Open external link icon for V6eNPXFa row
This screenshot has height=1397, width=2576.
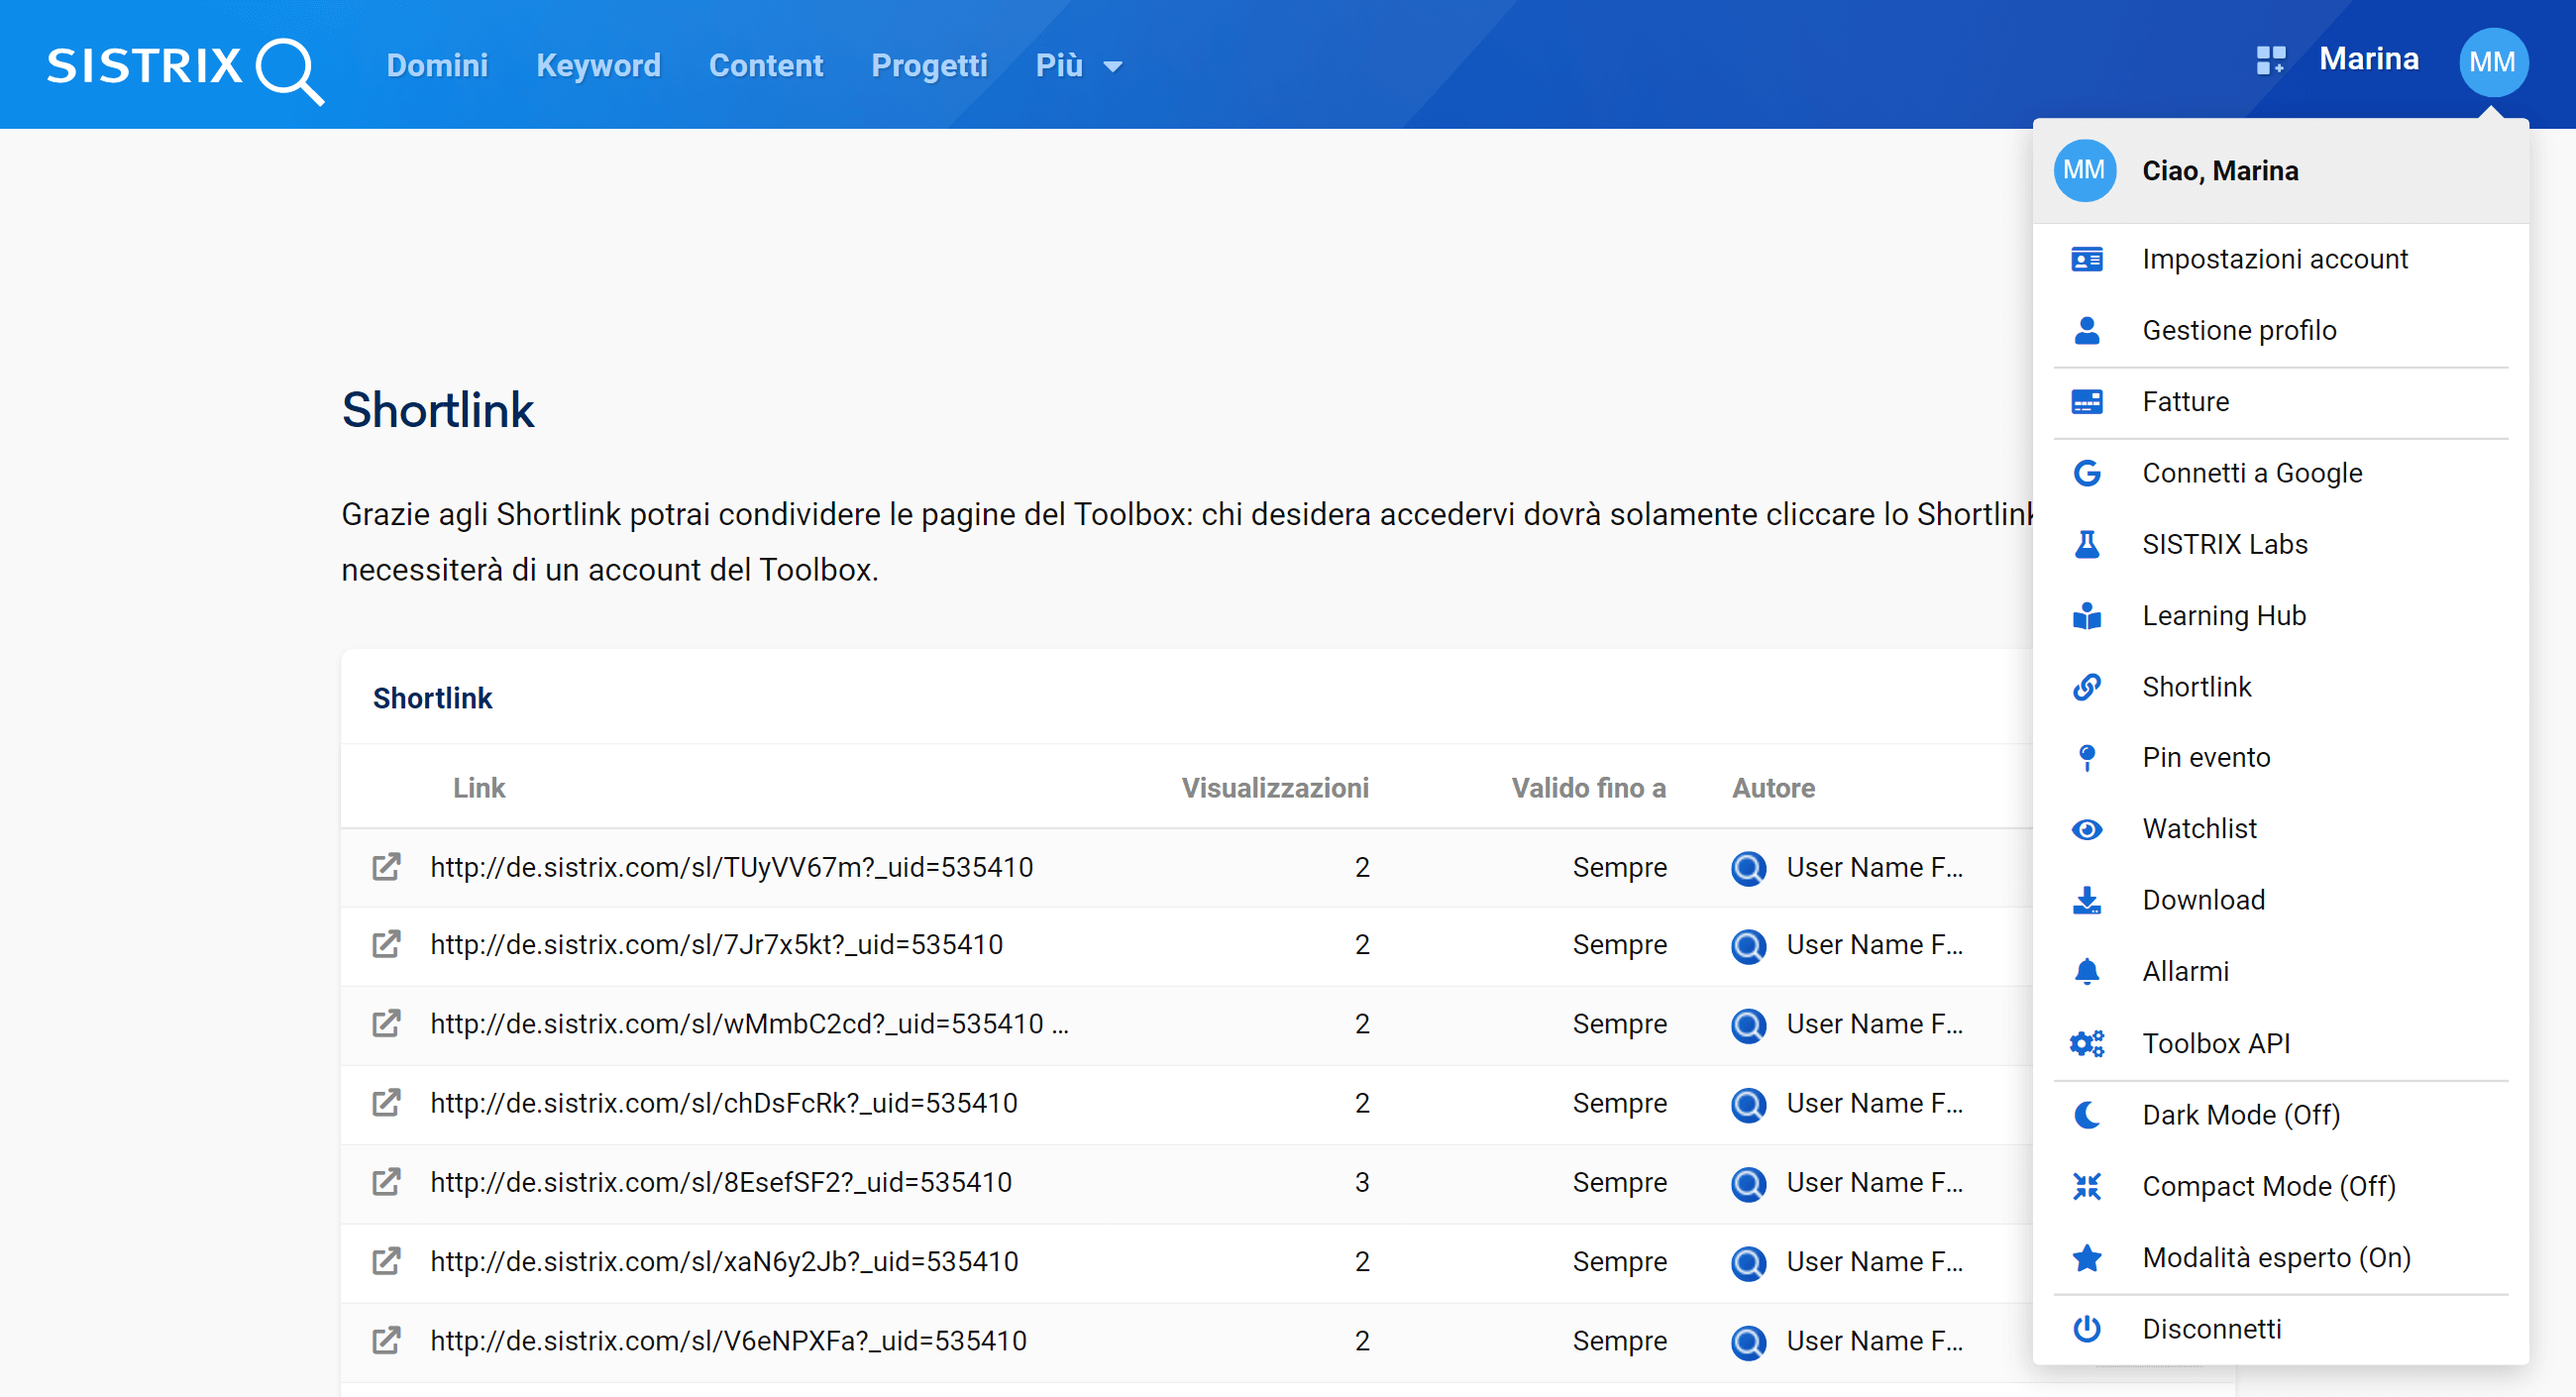[386, 1341]
